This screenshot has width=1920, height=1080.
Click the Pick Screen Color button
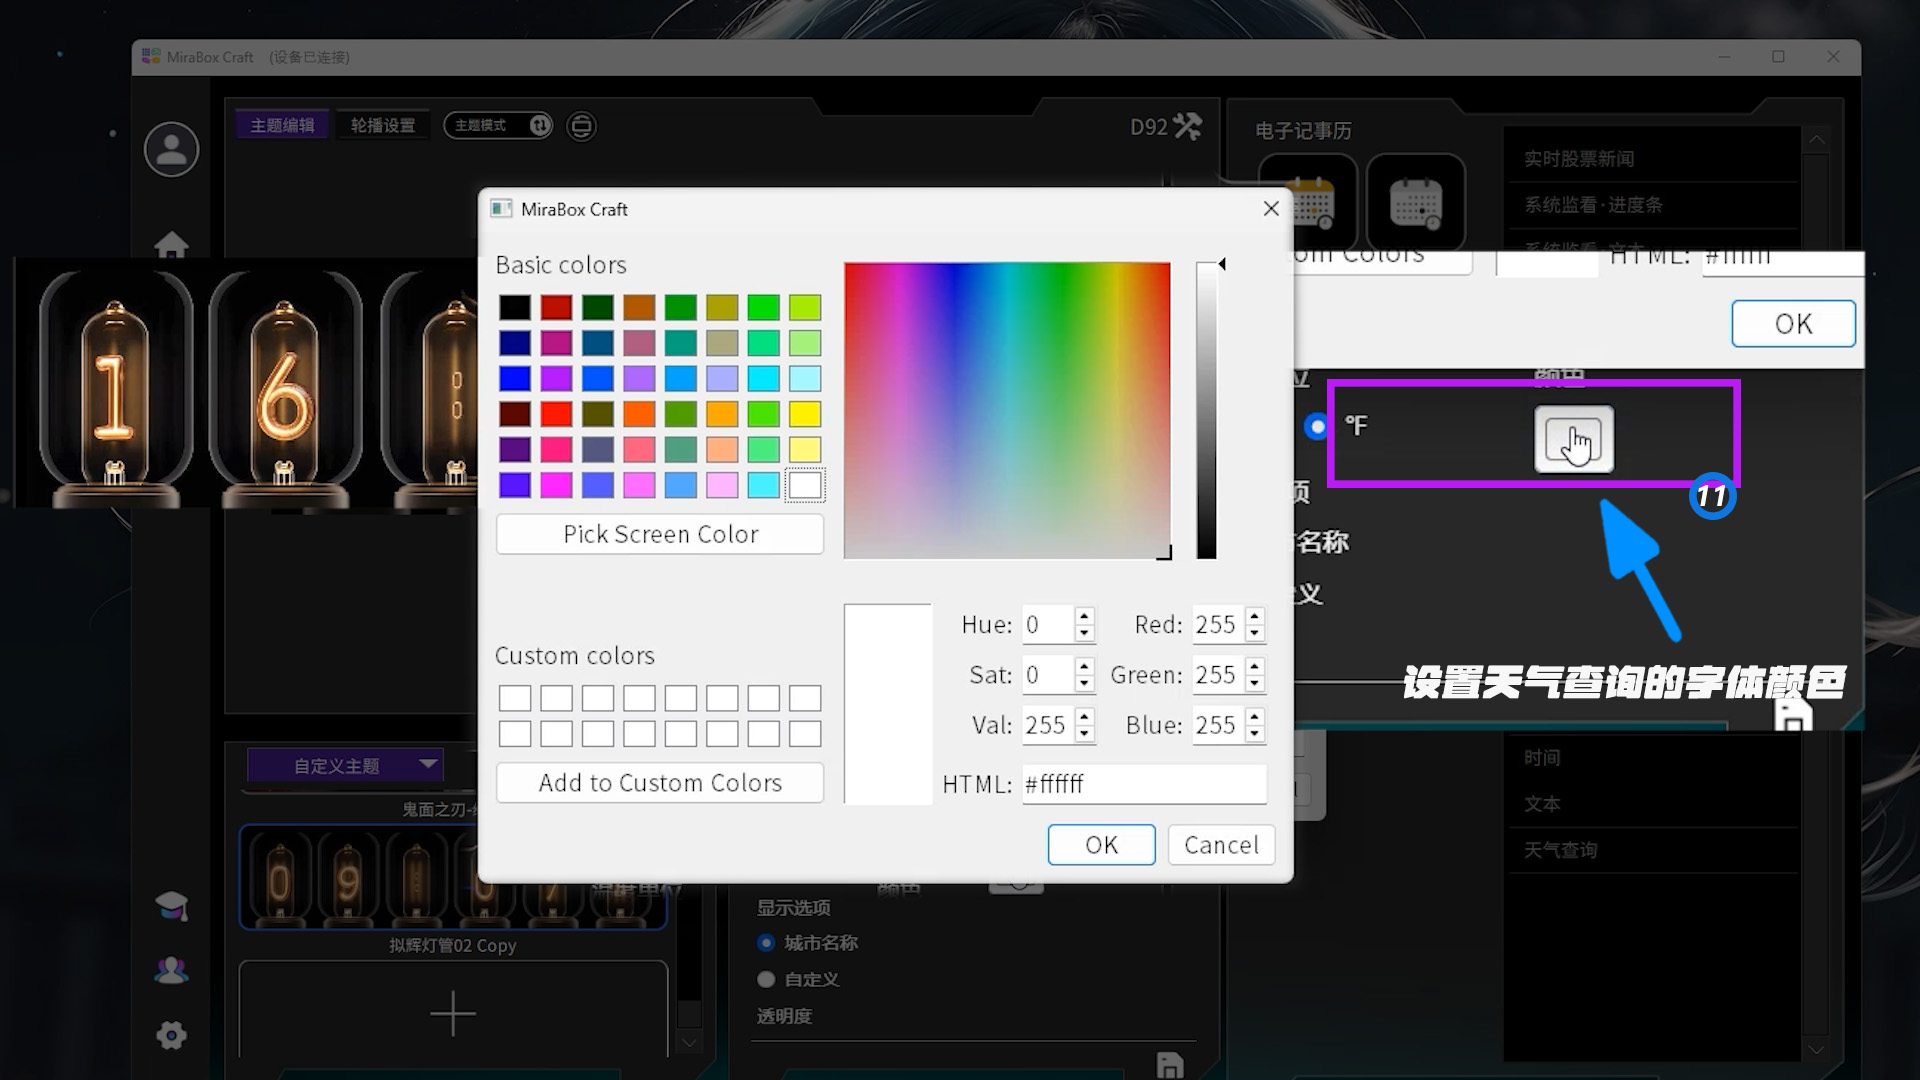pyautogui.click(x=659, y=534)
